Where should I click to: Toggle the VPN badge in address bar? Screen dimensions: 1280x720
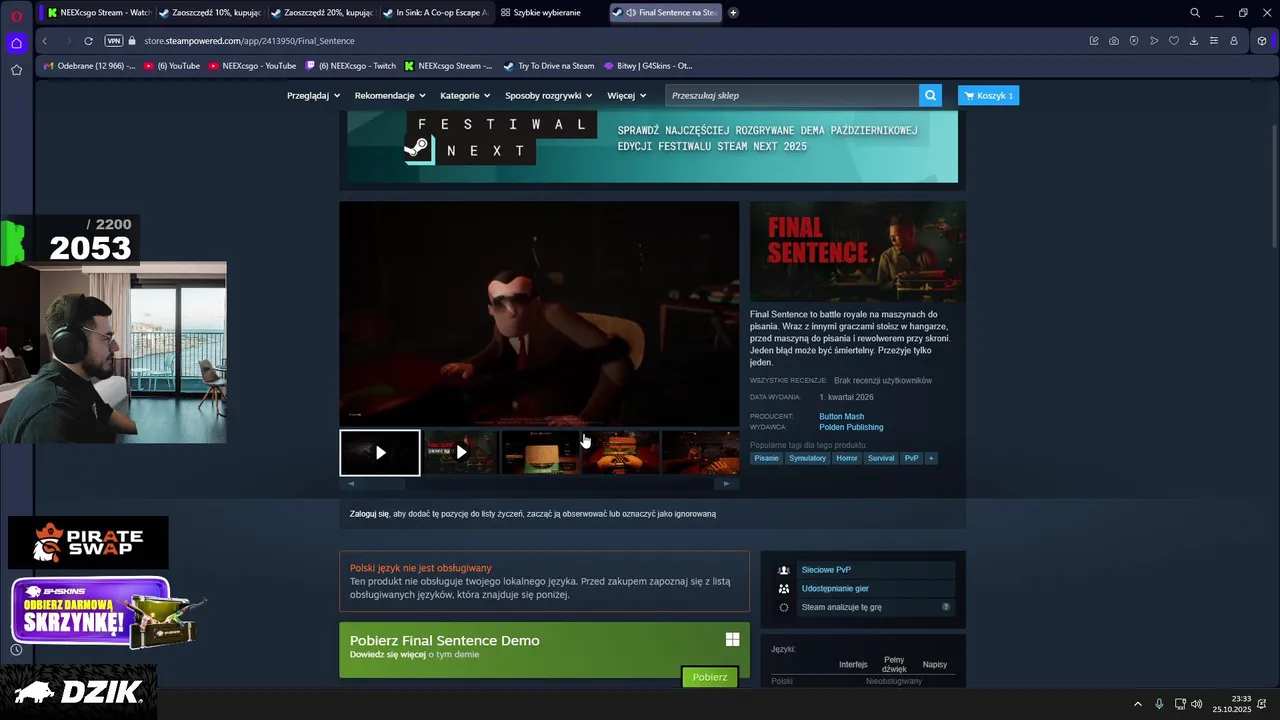point(113,41)
